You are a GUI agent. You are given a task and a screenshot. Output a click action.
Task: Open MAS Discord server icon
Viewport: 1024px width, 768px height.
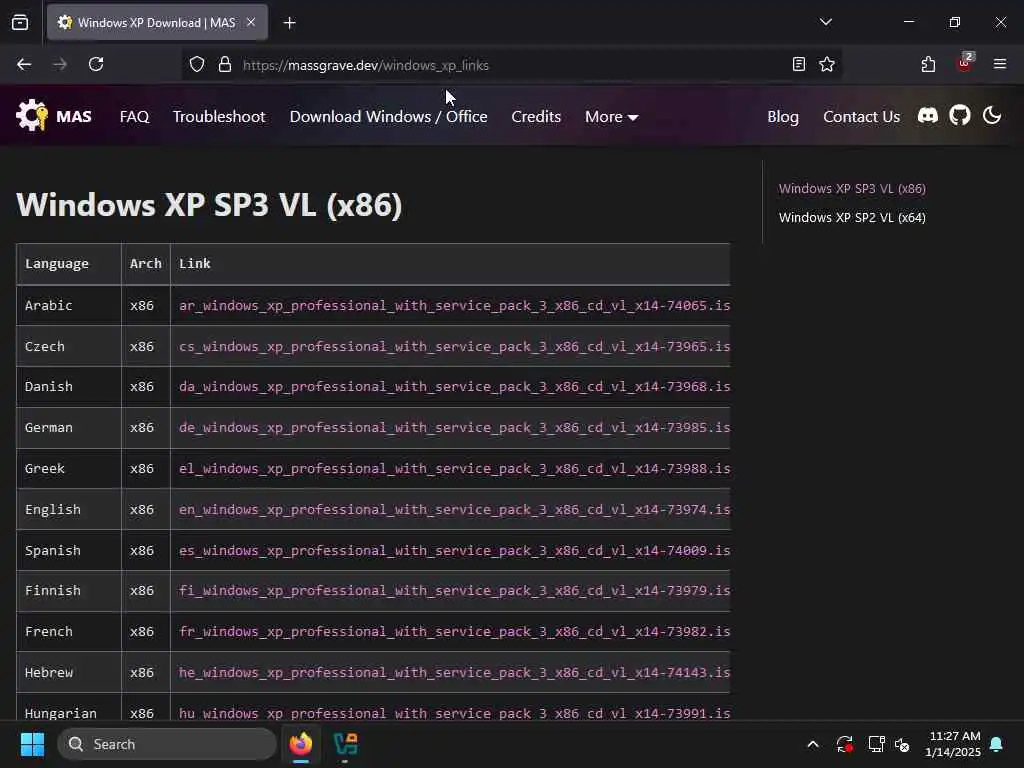(927, 116)
